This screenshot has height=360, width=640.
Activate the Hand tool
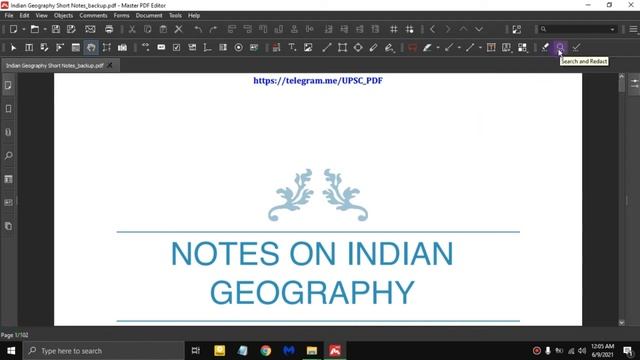[91, 48]
